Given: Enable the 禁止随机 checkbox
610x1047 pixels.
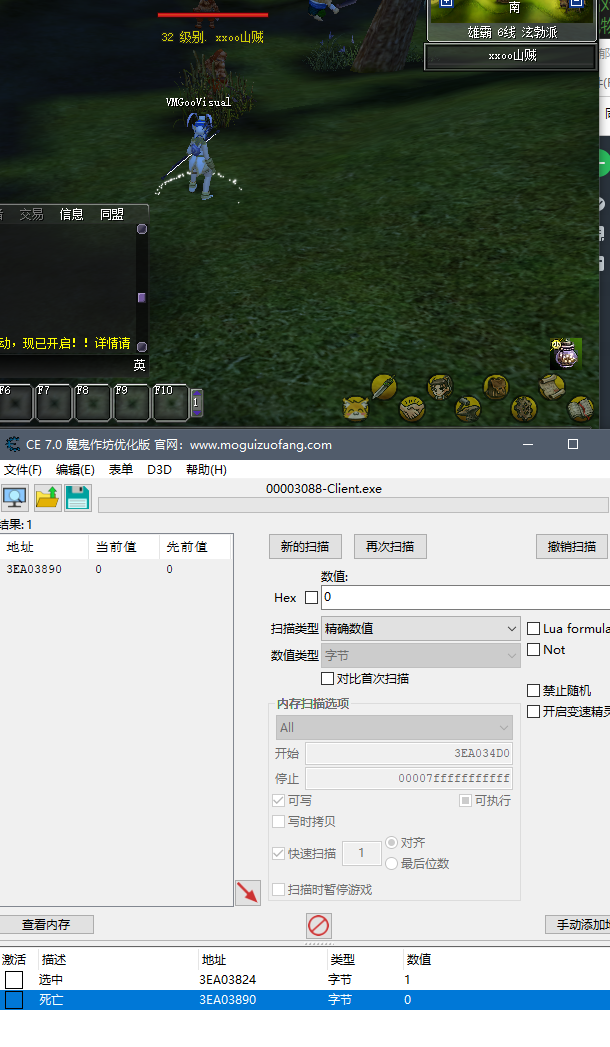Looking at the screenshot, I should tap(533, 690).
